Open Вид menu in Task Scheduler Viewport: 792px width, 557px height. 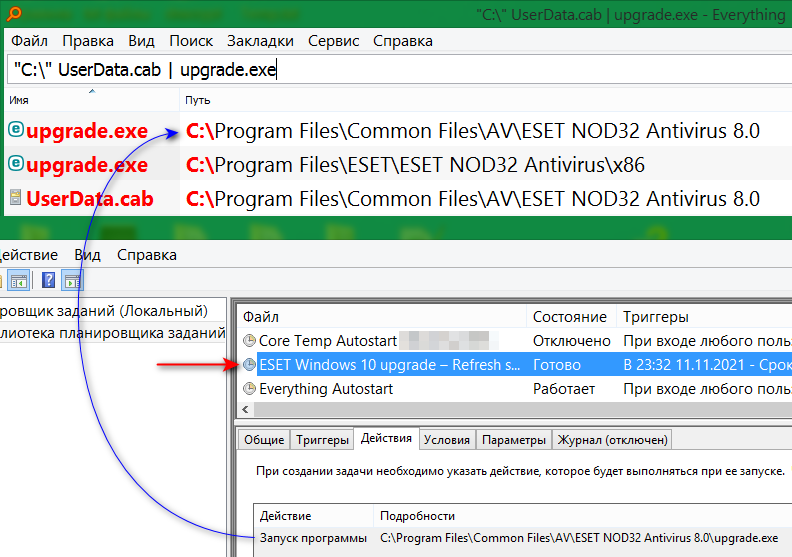(x=87, y=255)
